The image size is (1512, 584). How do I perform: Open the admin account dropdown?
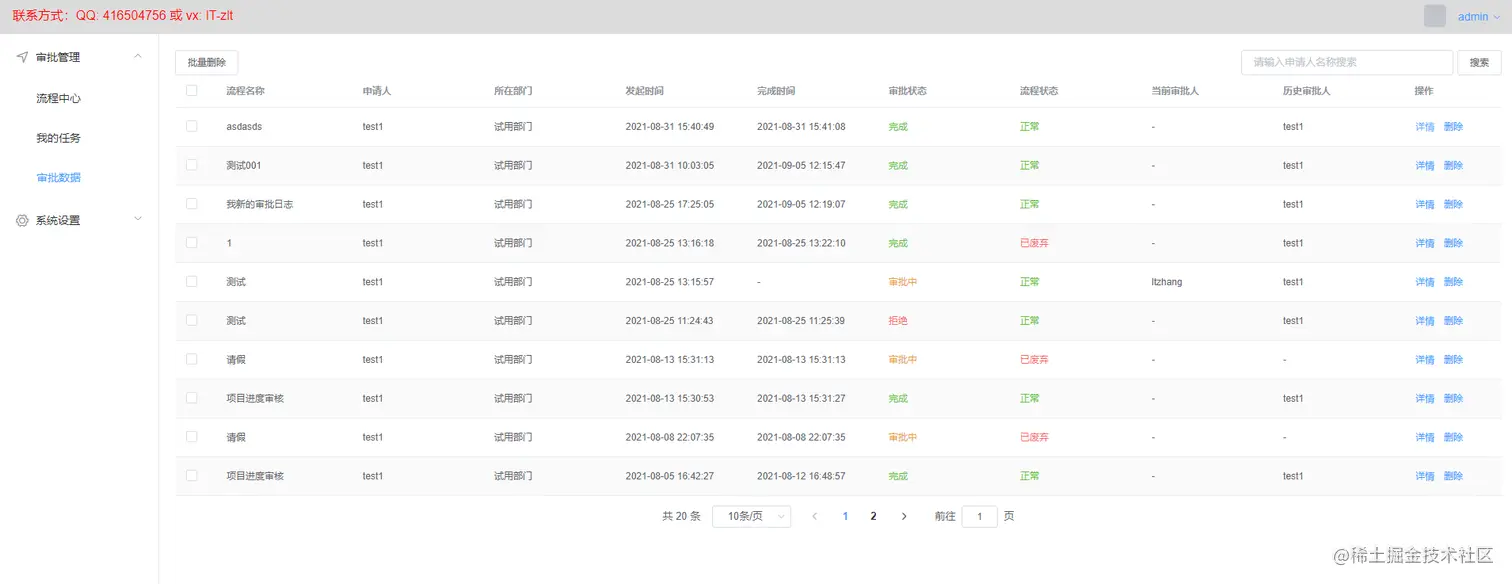[1478, 17]
